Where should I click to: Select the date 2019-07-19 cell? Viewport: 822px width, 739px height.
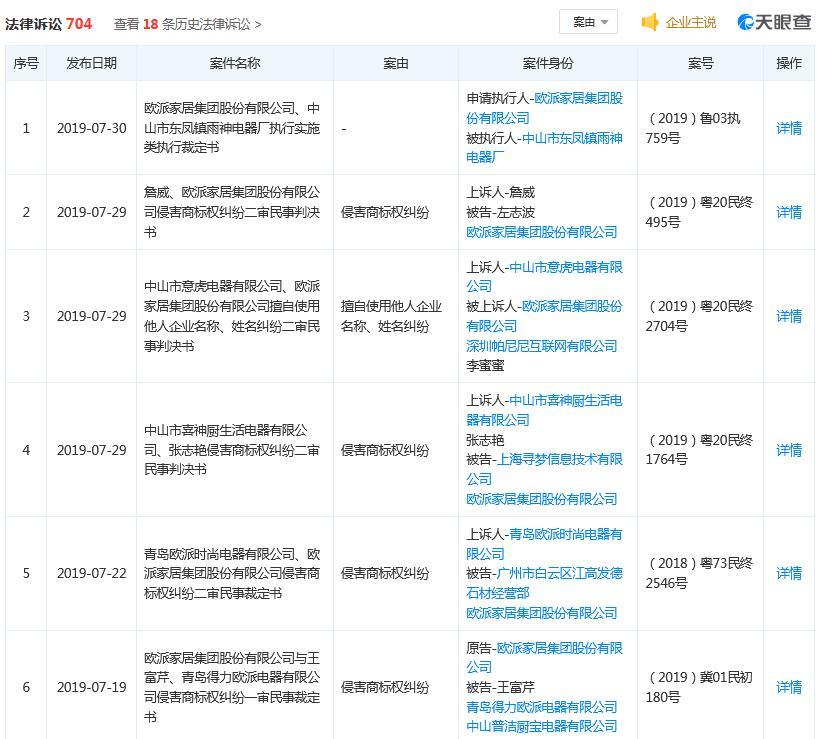[92, 687]
